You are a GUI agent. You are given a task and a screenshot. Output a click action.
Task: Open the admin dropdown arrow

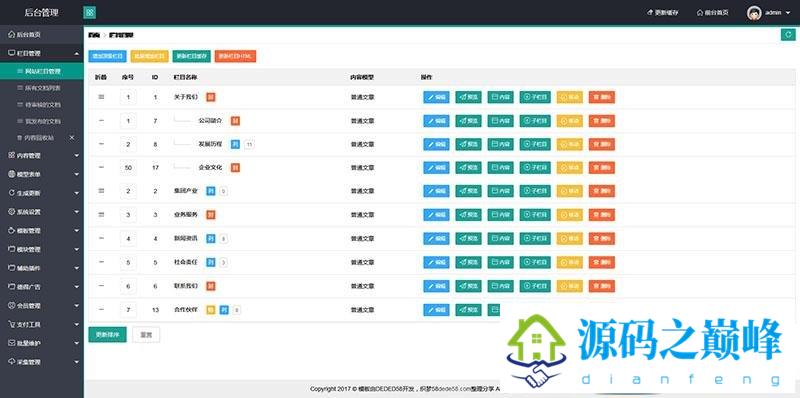coord(788,13)
